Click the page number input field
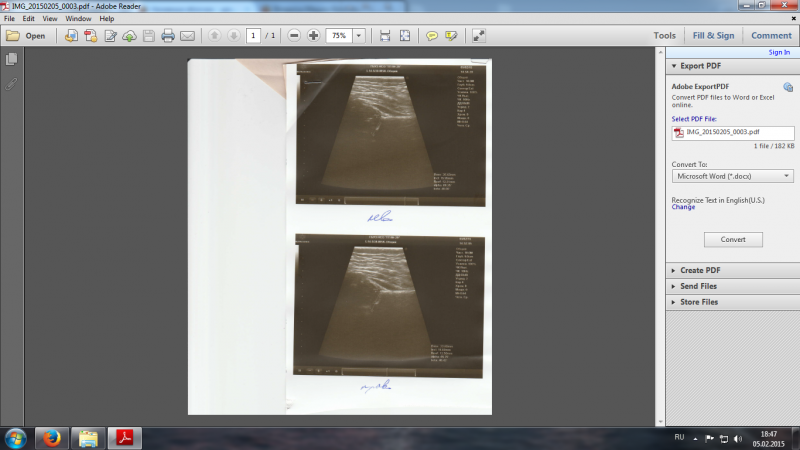 (x=253, y=36)
